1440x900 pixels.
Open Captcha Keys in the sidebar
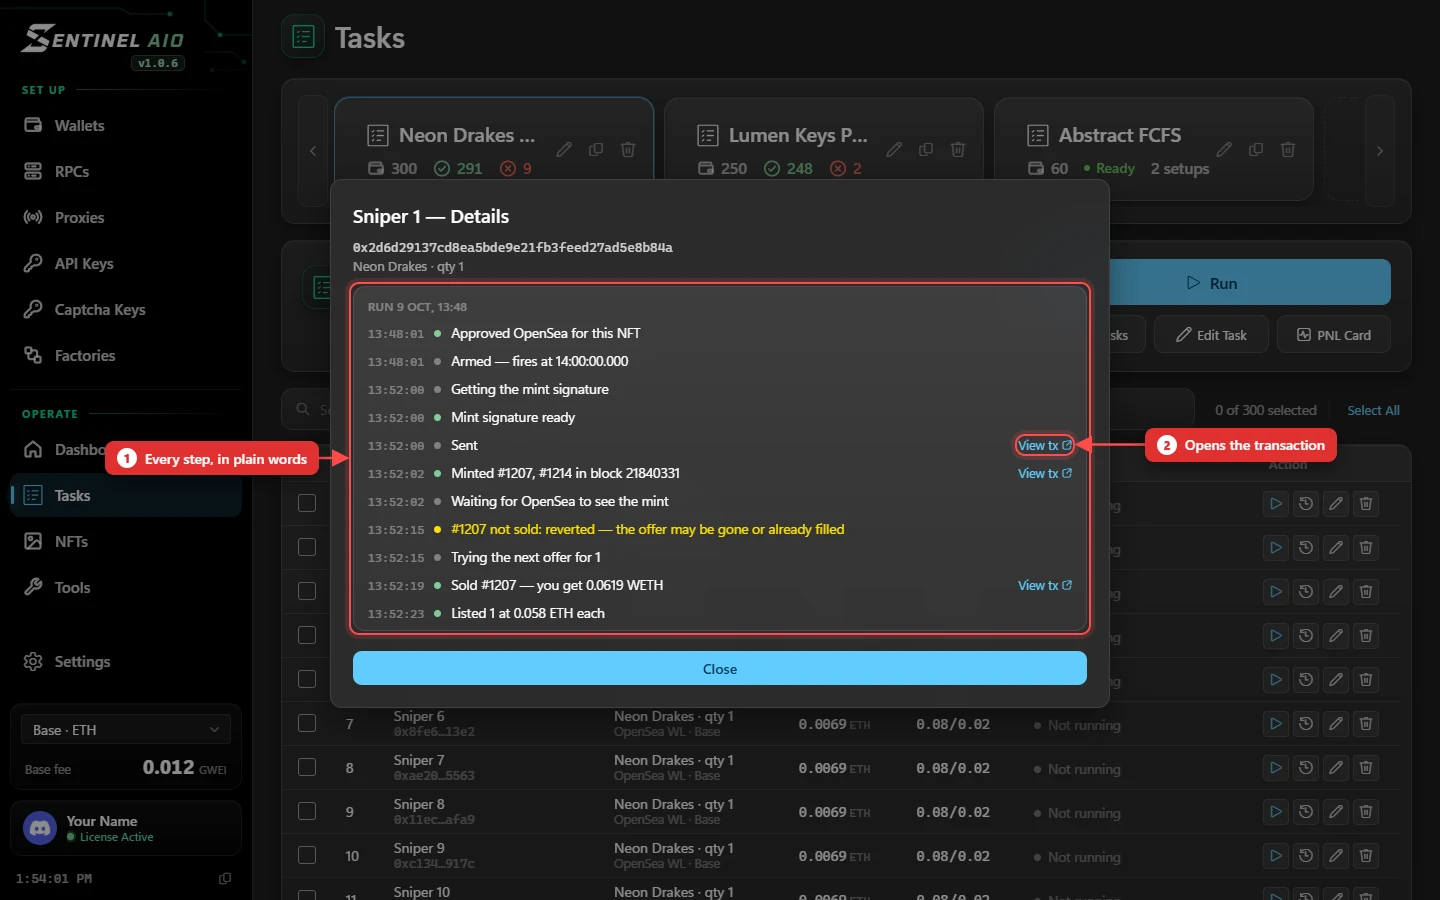pyautogui.click(x=126, y=309)
